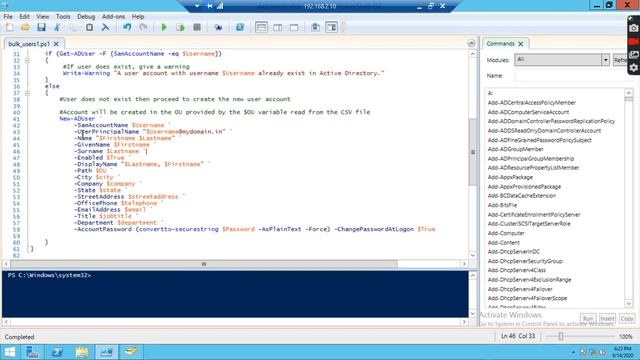Select Add-ADCentralAccessPolicyMember command
Screen dimensions: 640x360
(531, 103)
